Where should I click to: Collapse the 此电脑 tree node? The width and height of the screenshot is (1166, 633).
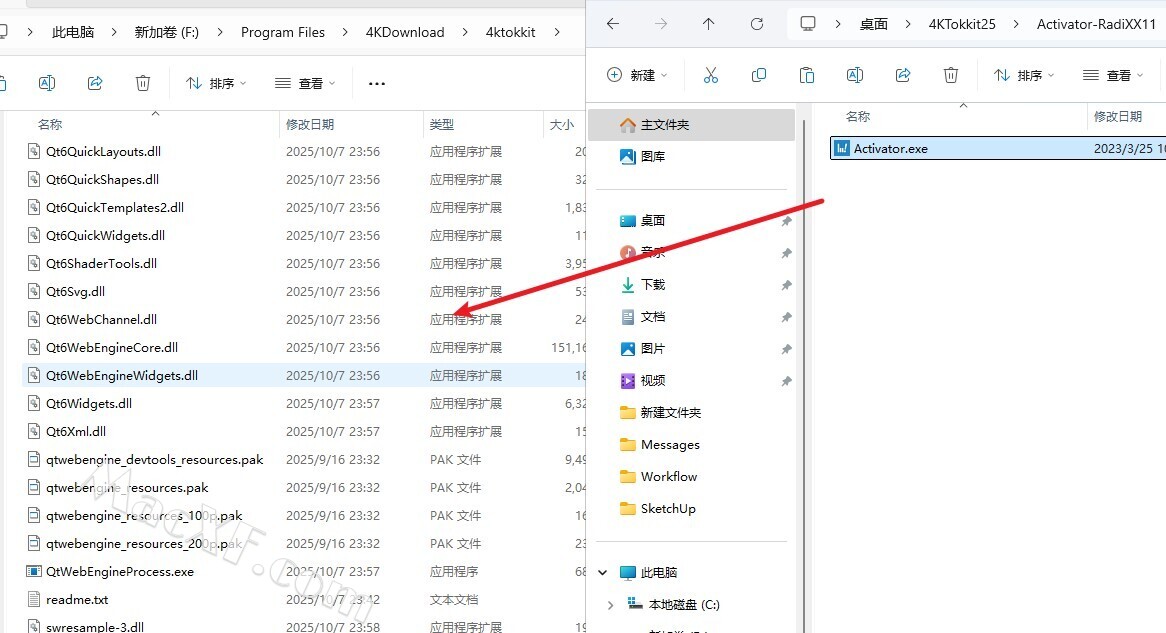pyautogui.click(x=603, y=573)
